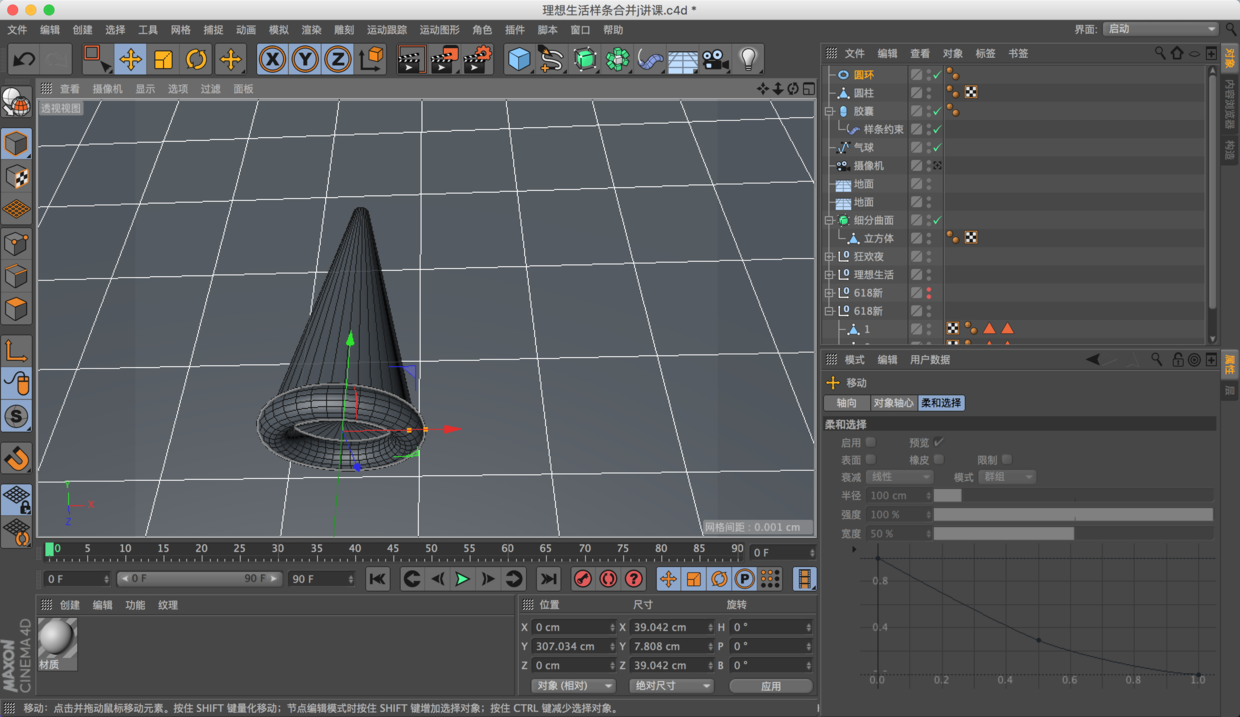Click the Enable Axis L-shaped icon
Image resolution: width=1240 pixels, height=717 pixels.
tap(16, 350)
